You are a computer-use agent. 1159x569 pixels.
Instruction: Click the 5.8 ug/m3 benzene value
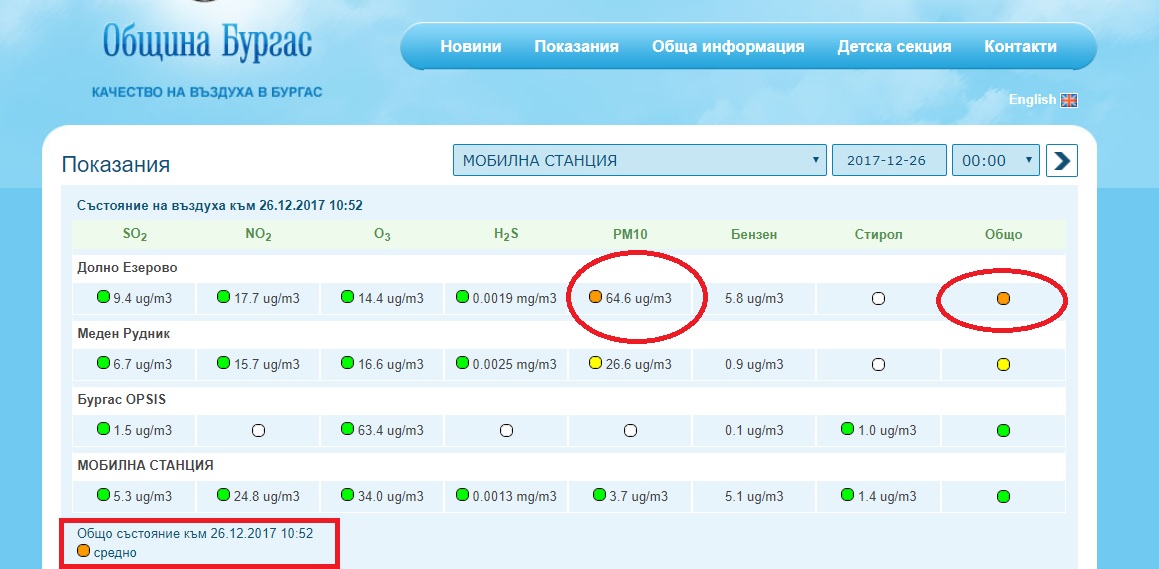[x=754, y=299]
